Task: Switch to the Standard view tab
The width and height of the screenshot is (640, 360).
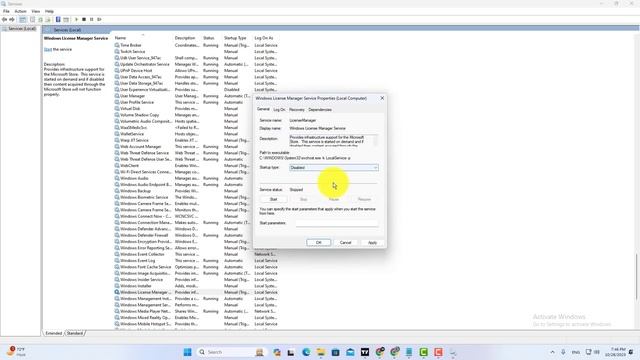Action: 75,333
